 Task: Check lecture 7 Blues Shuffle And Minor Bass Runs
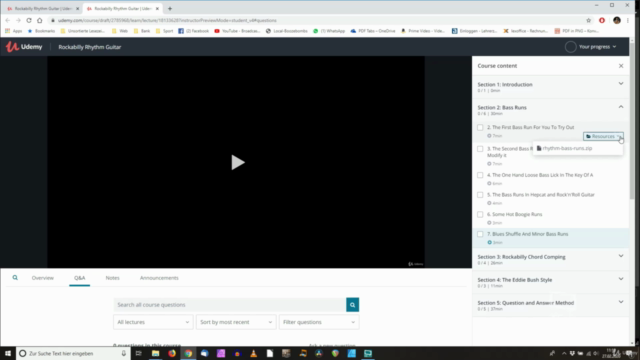(x=480, y=234)
